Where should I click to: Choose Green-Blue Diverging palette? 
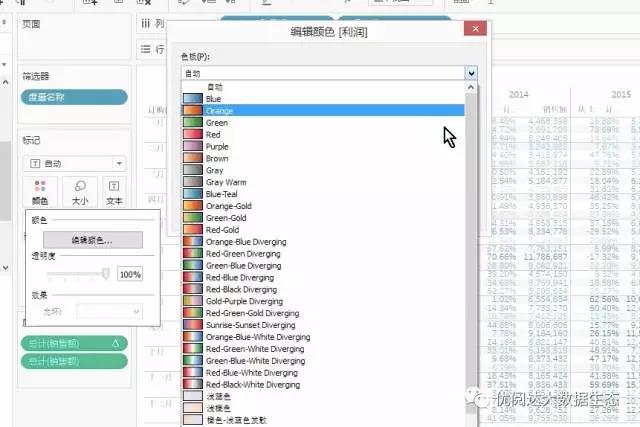(x=323, y=265)
